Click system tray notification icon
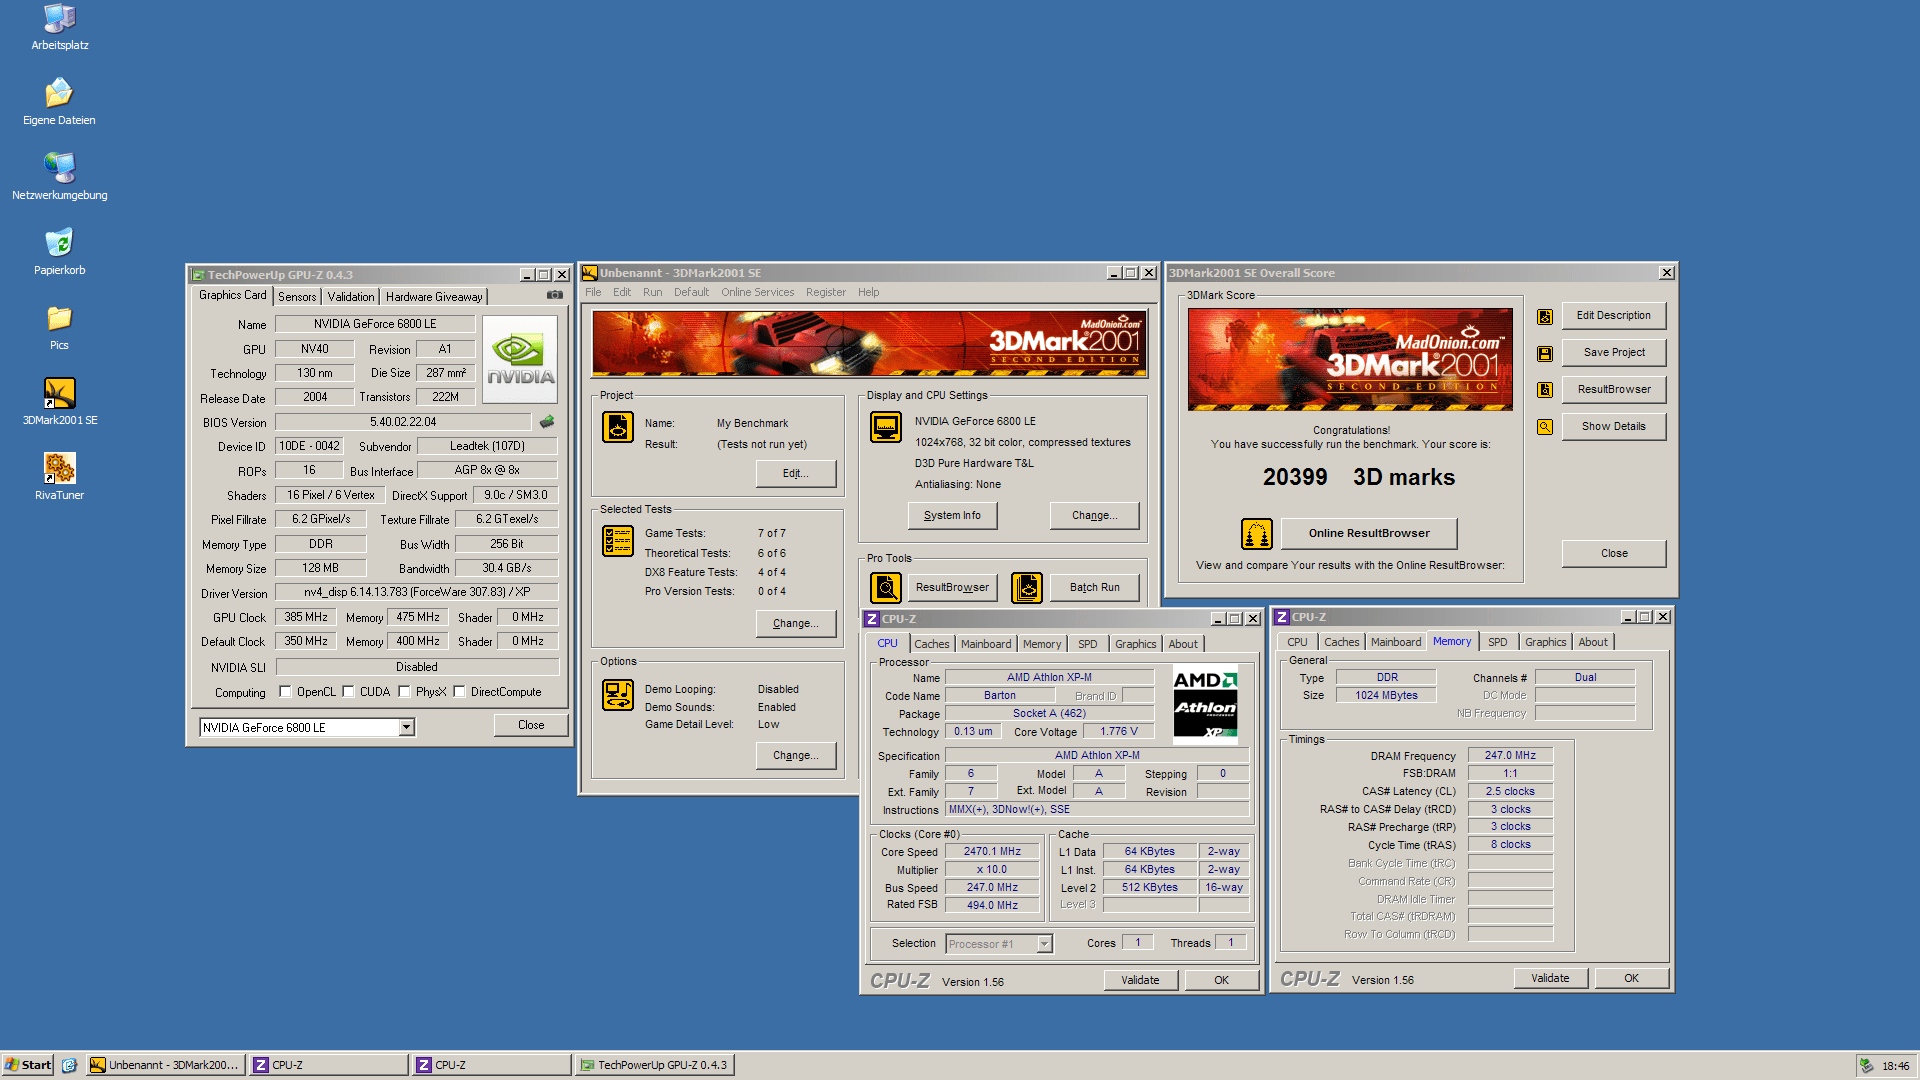Screen dimensions: 1920x1080 (x=1866, y=1065)
